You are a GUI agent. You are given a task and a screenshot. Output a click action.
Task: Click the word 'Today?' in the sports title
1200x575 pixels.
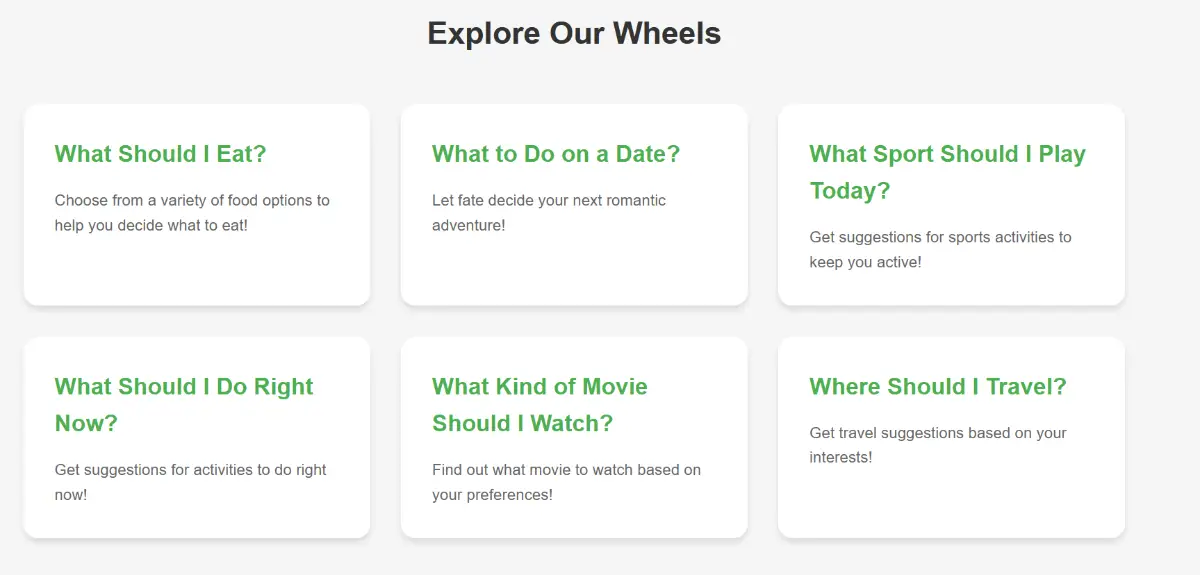tap(849, 191)
